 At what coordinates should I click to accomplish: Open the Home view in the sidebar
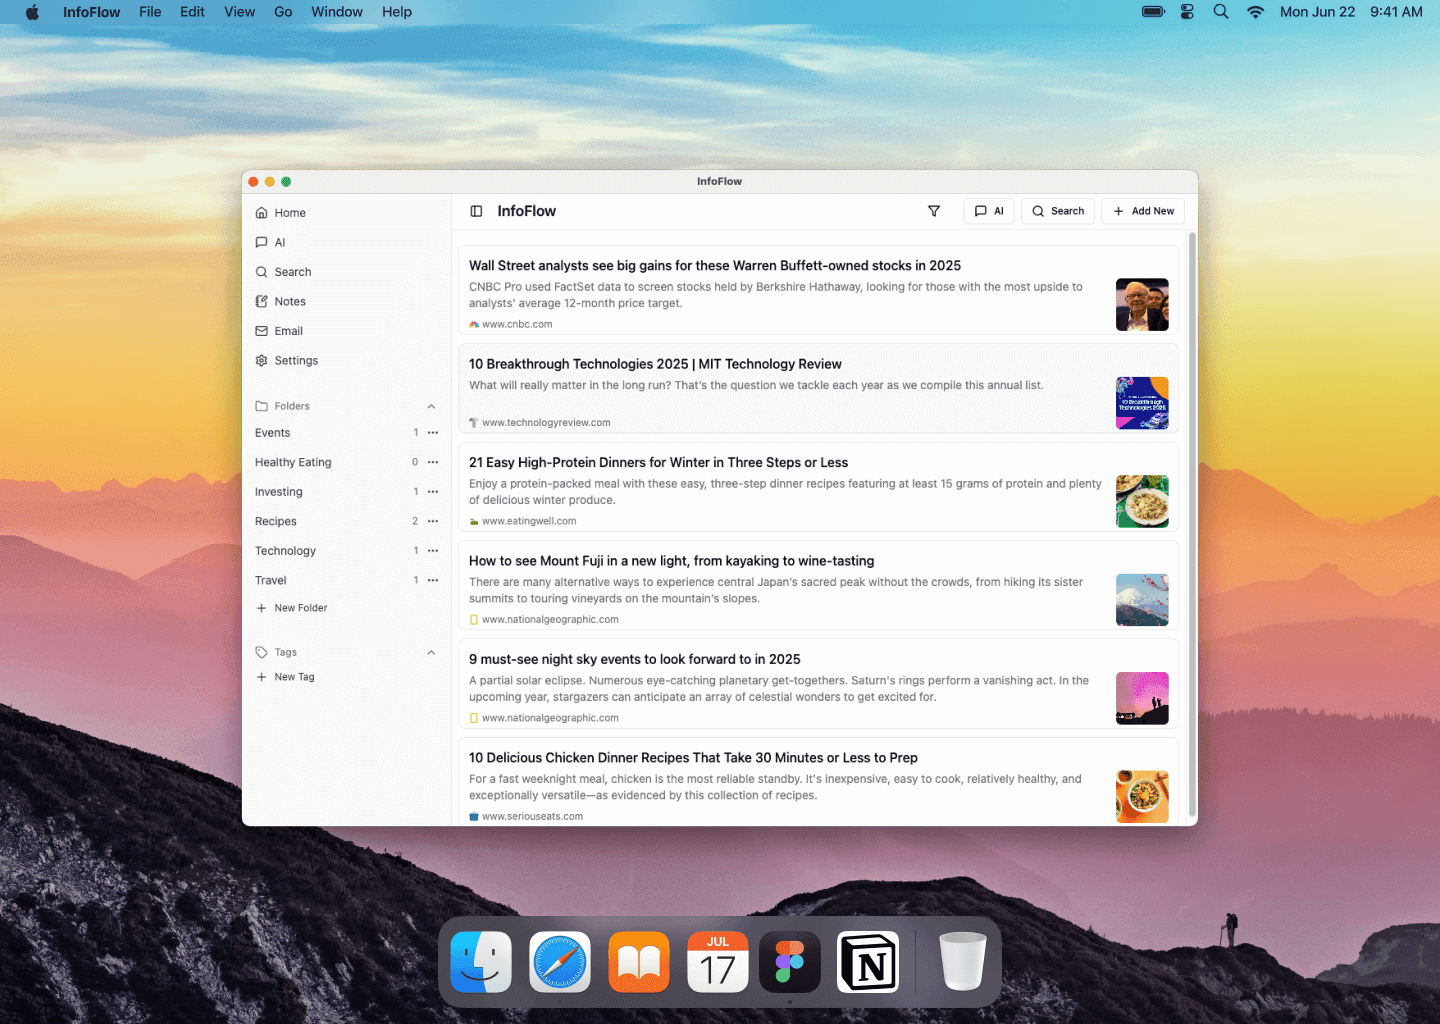289,212
